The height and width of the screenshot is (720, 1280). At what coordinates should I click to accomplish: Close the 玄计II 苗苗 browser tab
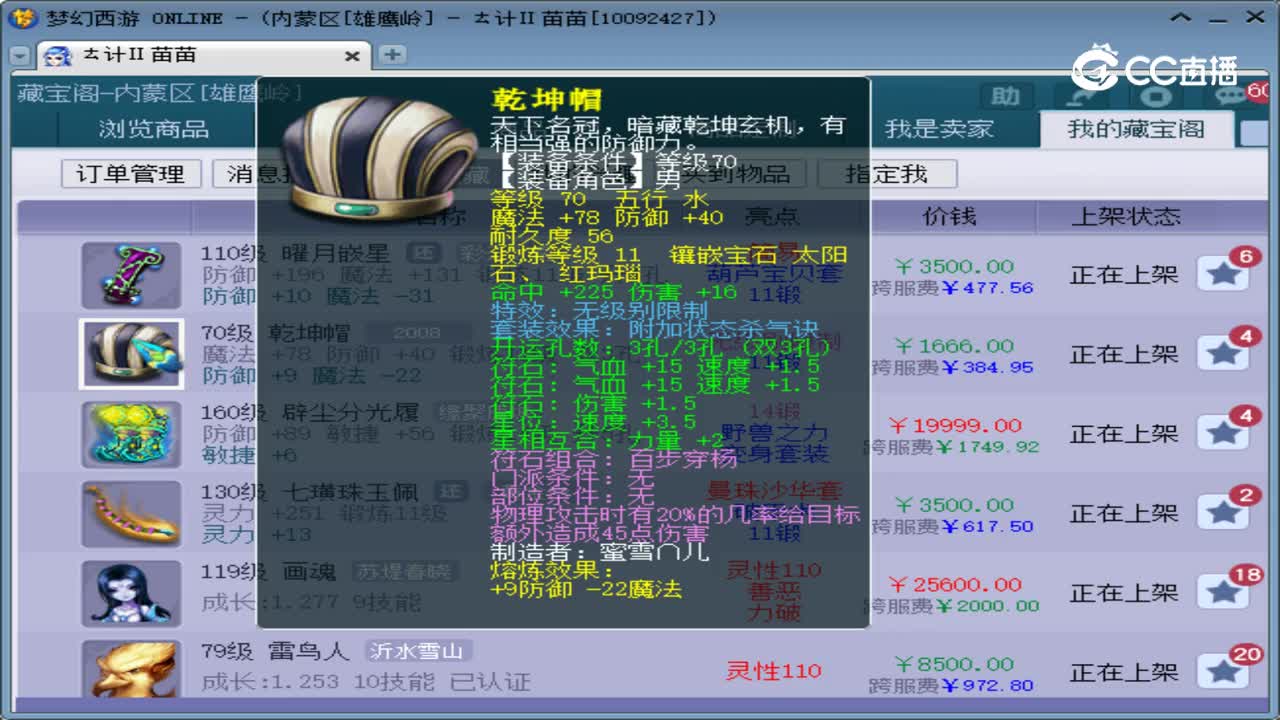point(352,56)
